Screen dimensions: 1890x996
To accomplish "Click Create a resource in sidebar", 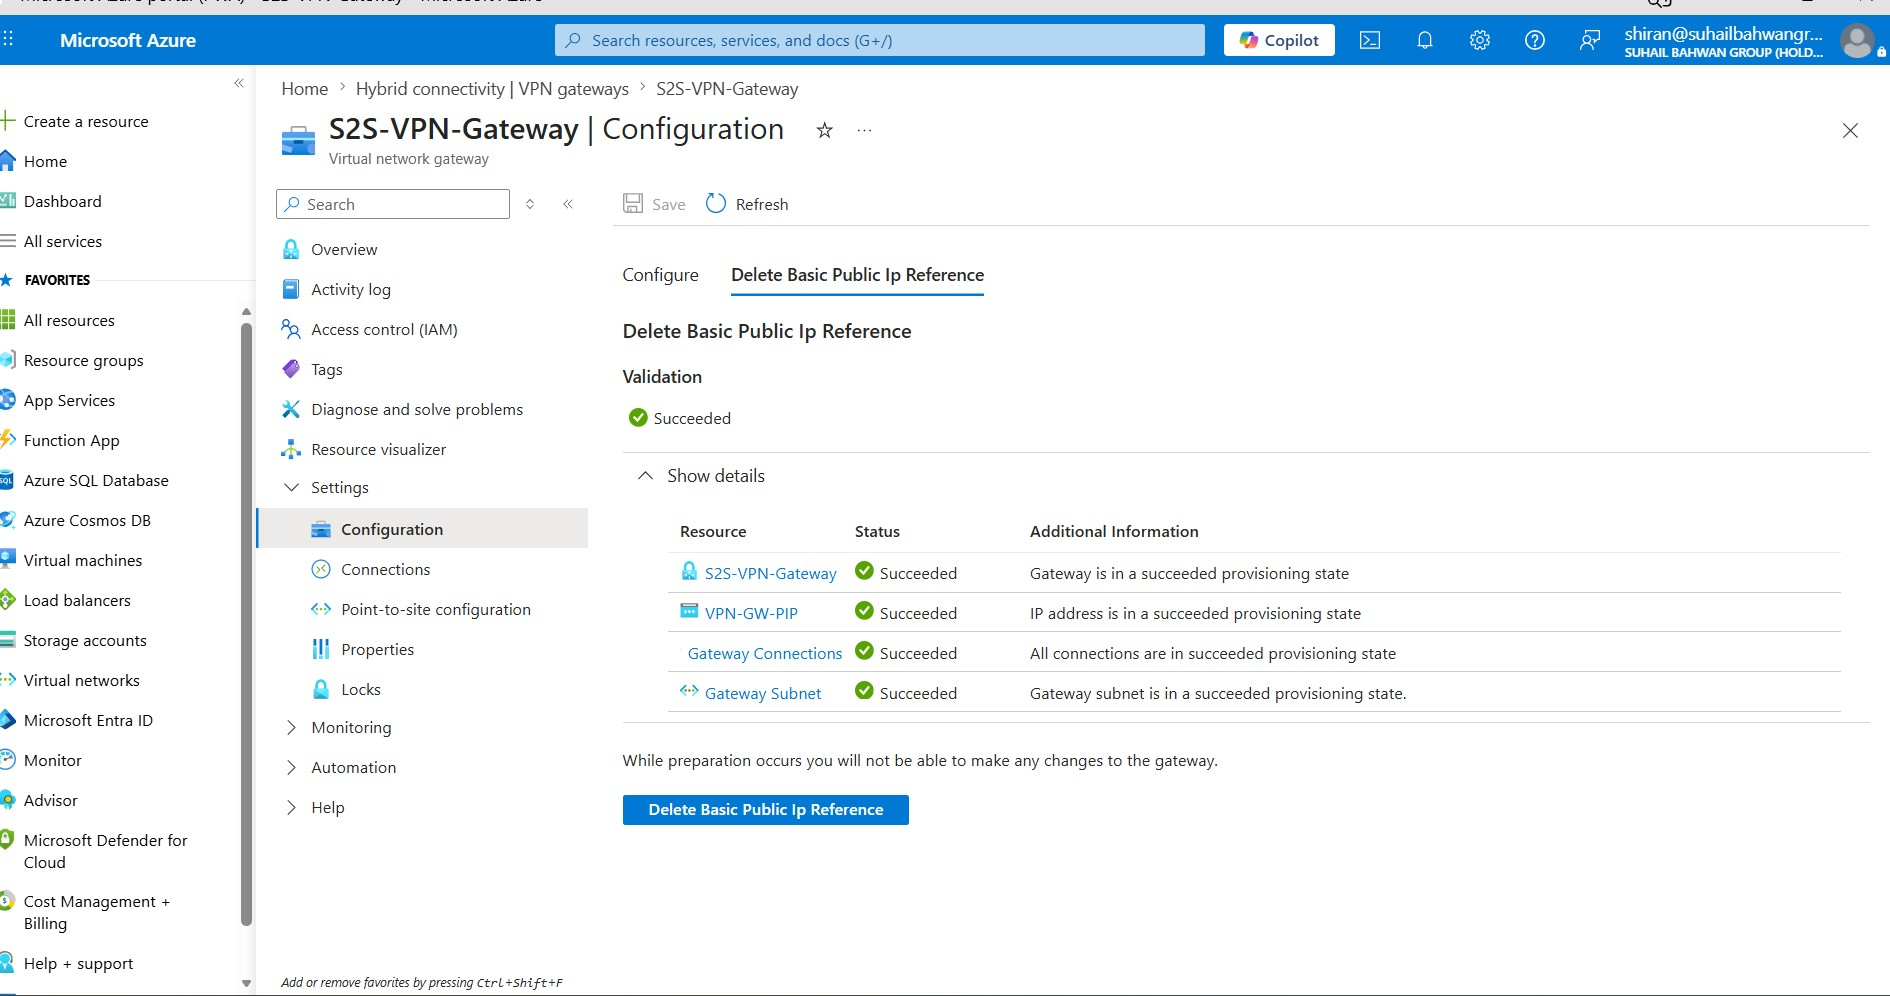I will [86, 121].
